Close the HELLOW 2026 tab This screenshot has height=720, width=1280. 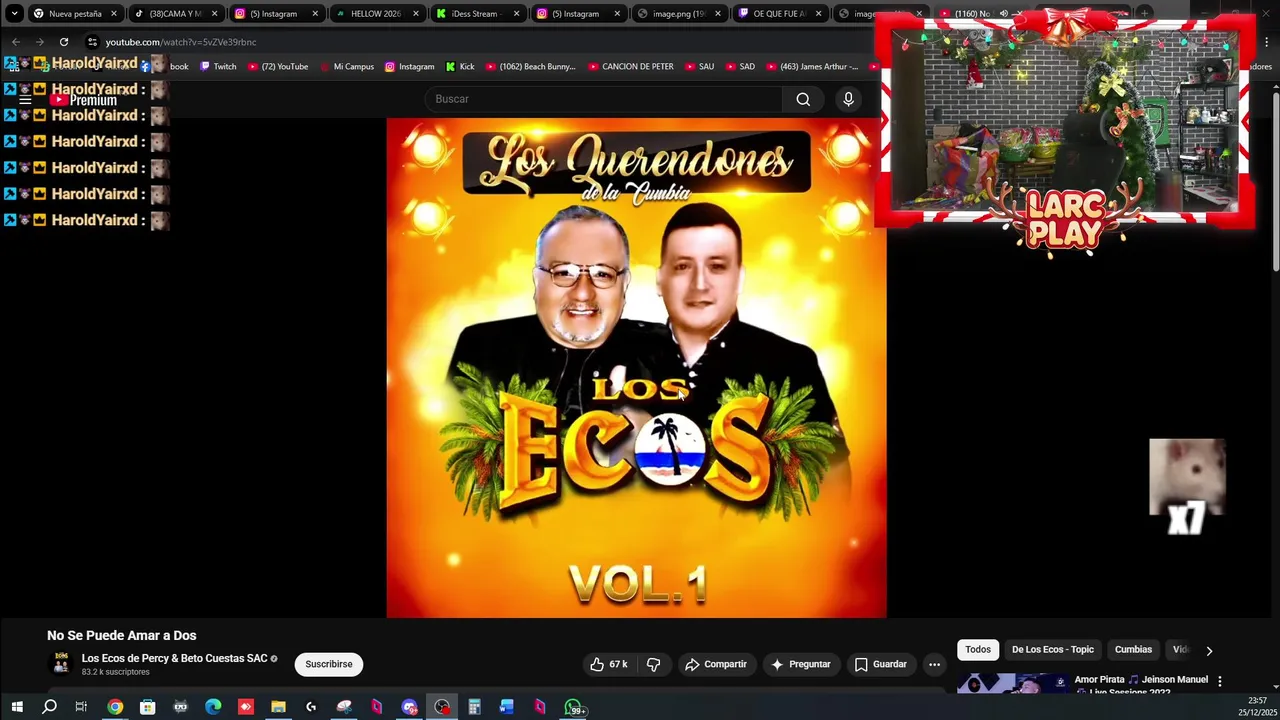415,14
